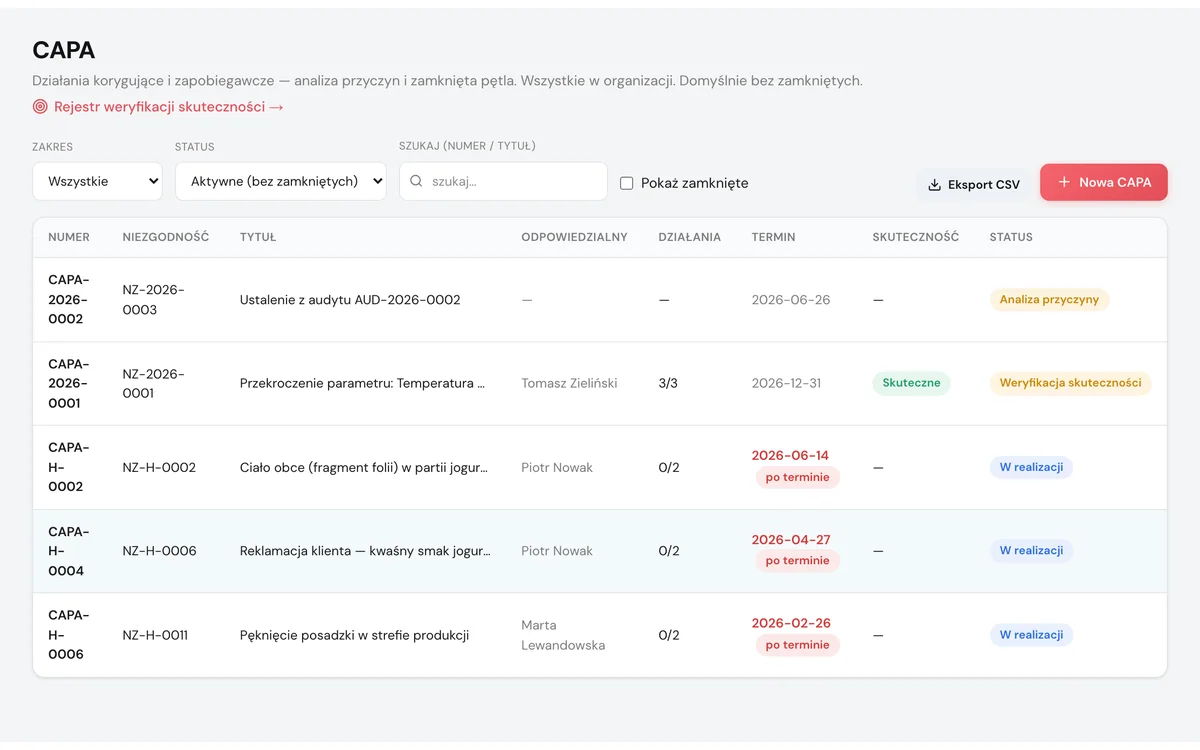Export the list with Eksport CSV

coord(974,185)
